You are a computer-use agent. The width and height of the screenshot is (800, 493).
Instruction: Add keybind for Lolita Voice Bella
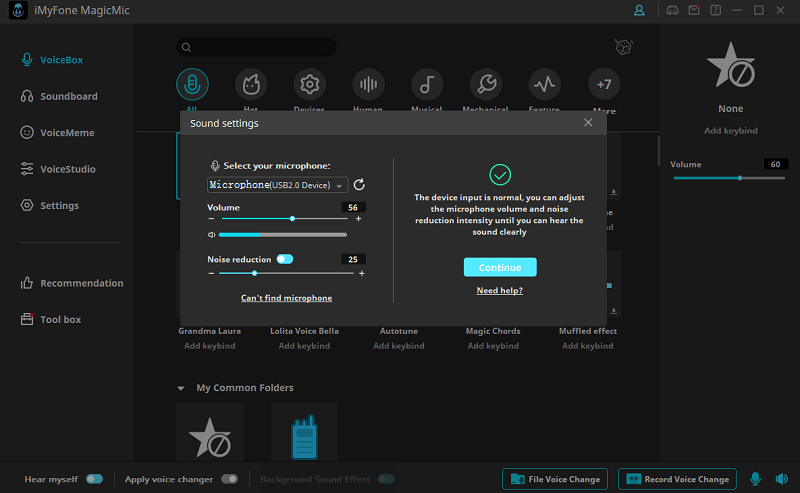point(304,346)
